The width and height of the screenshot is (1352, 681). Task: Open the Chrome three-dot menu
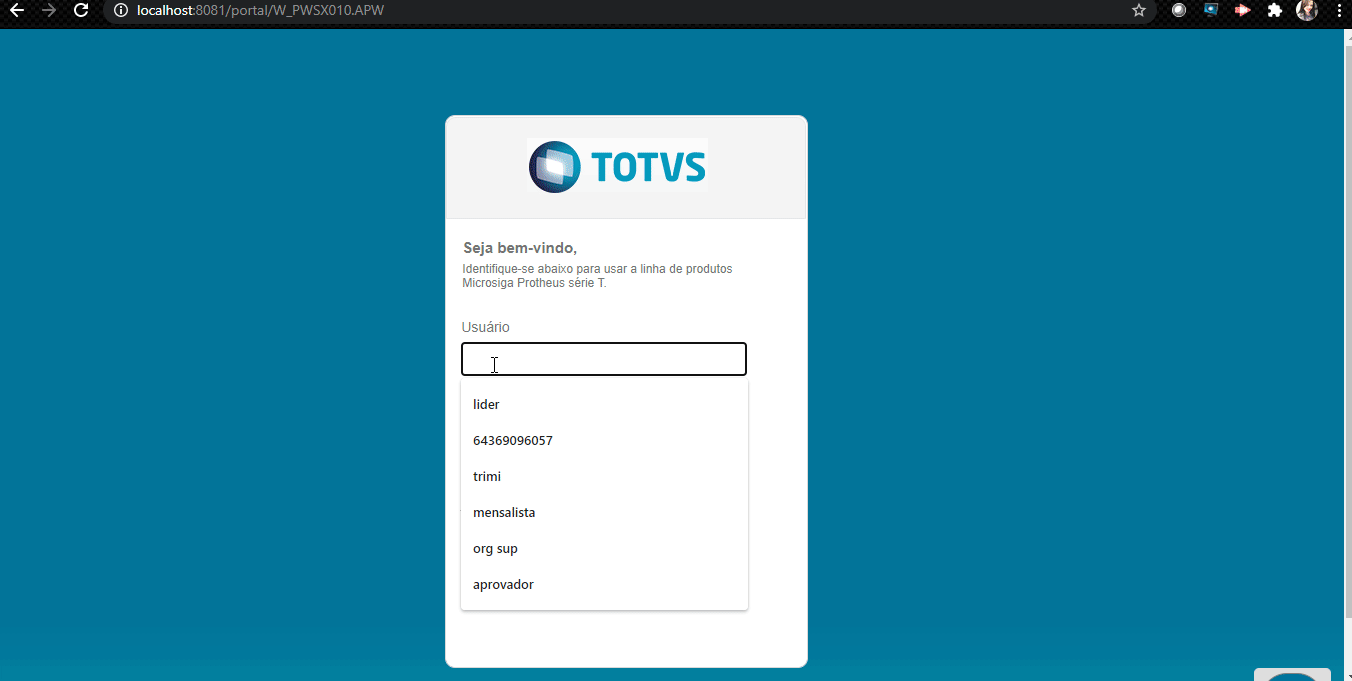click(x=1338, y=10)
